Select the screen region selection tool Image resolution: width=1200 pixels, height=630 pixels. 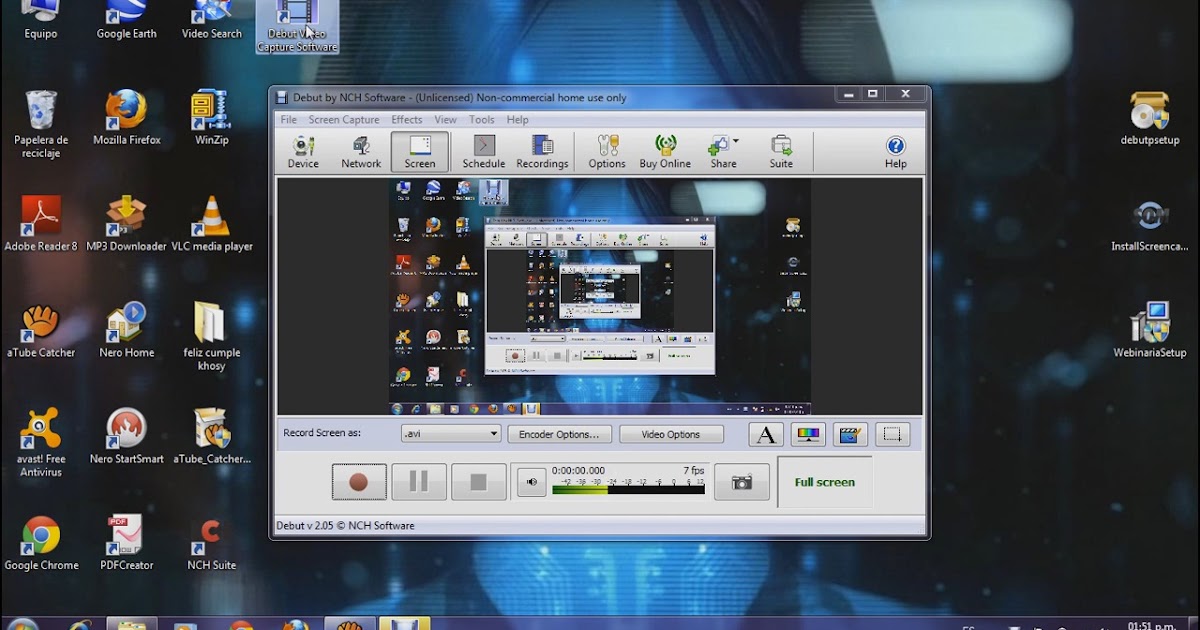[x=892, y=433]
